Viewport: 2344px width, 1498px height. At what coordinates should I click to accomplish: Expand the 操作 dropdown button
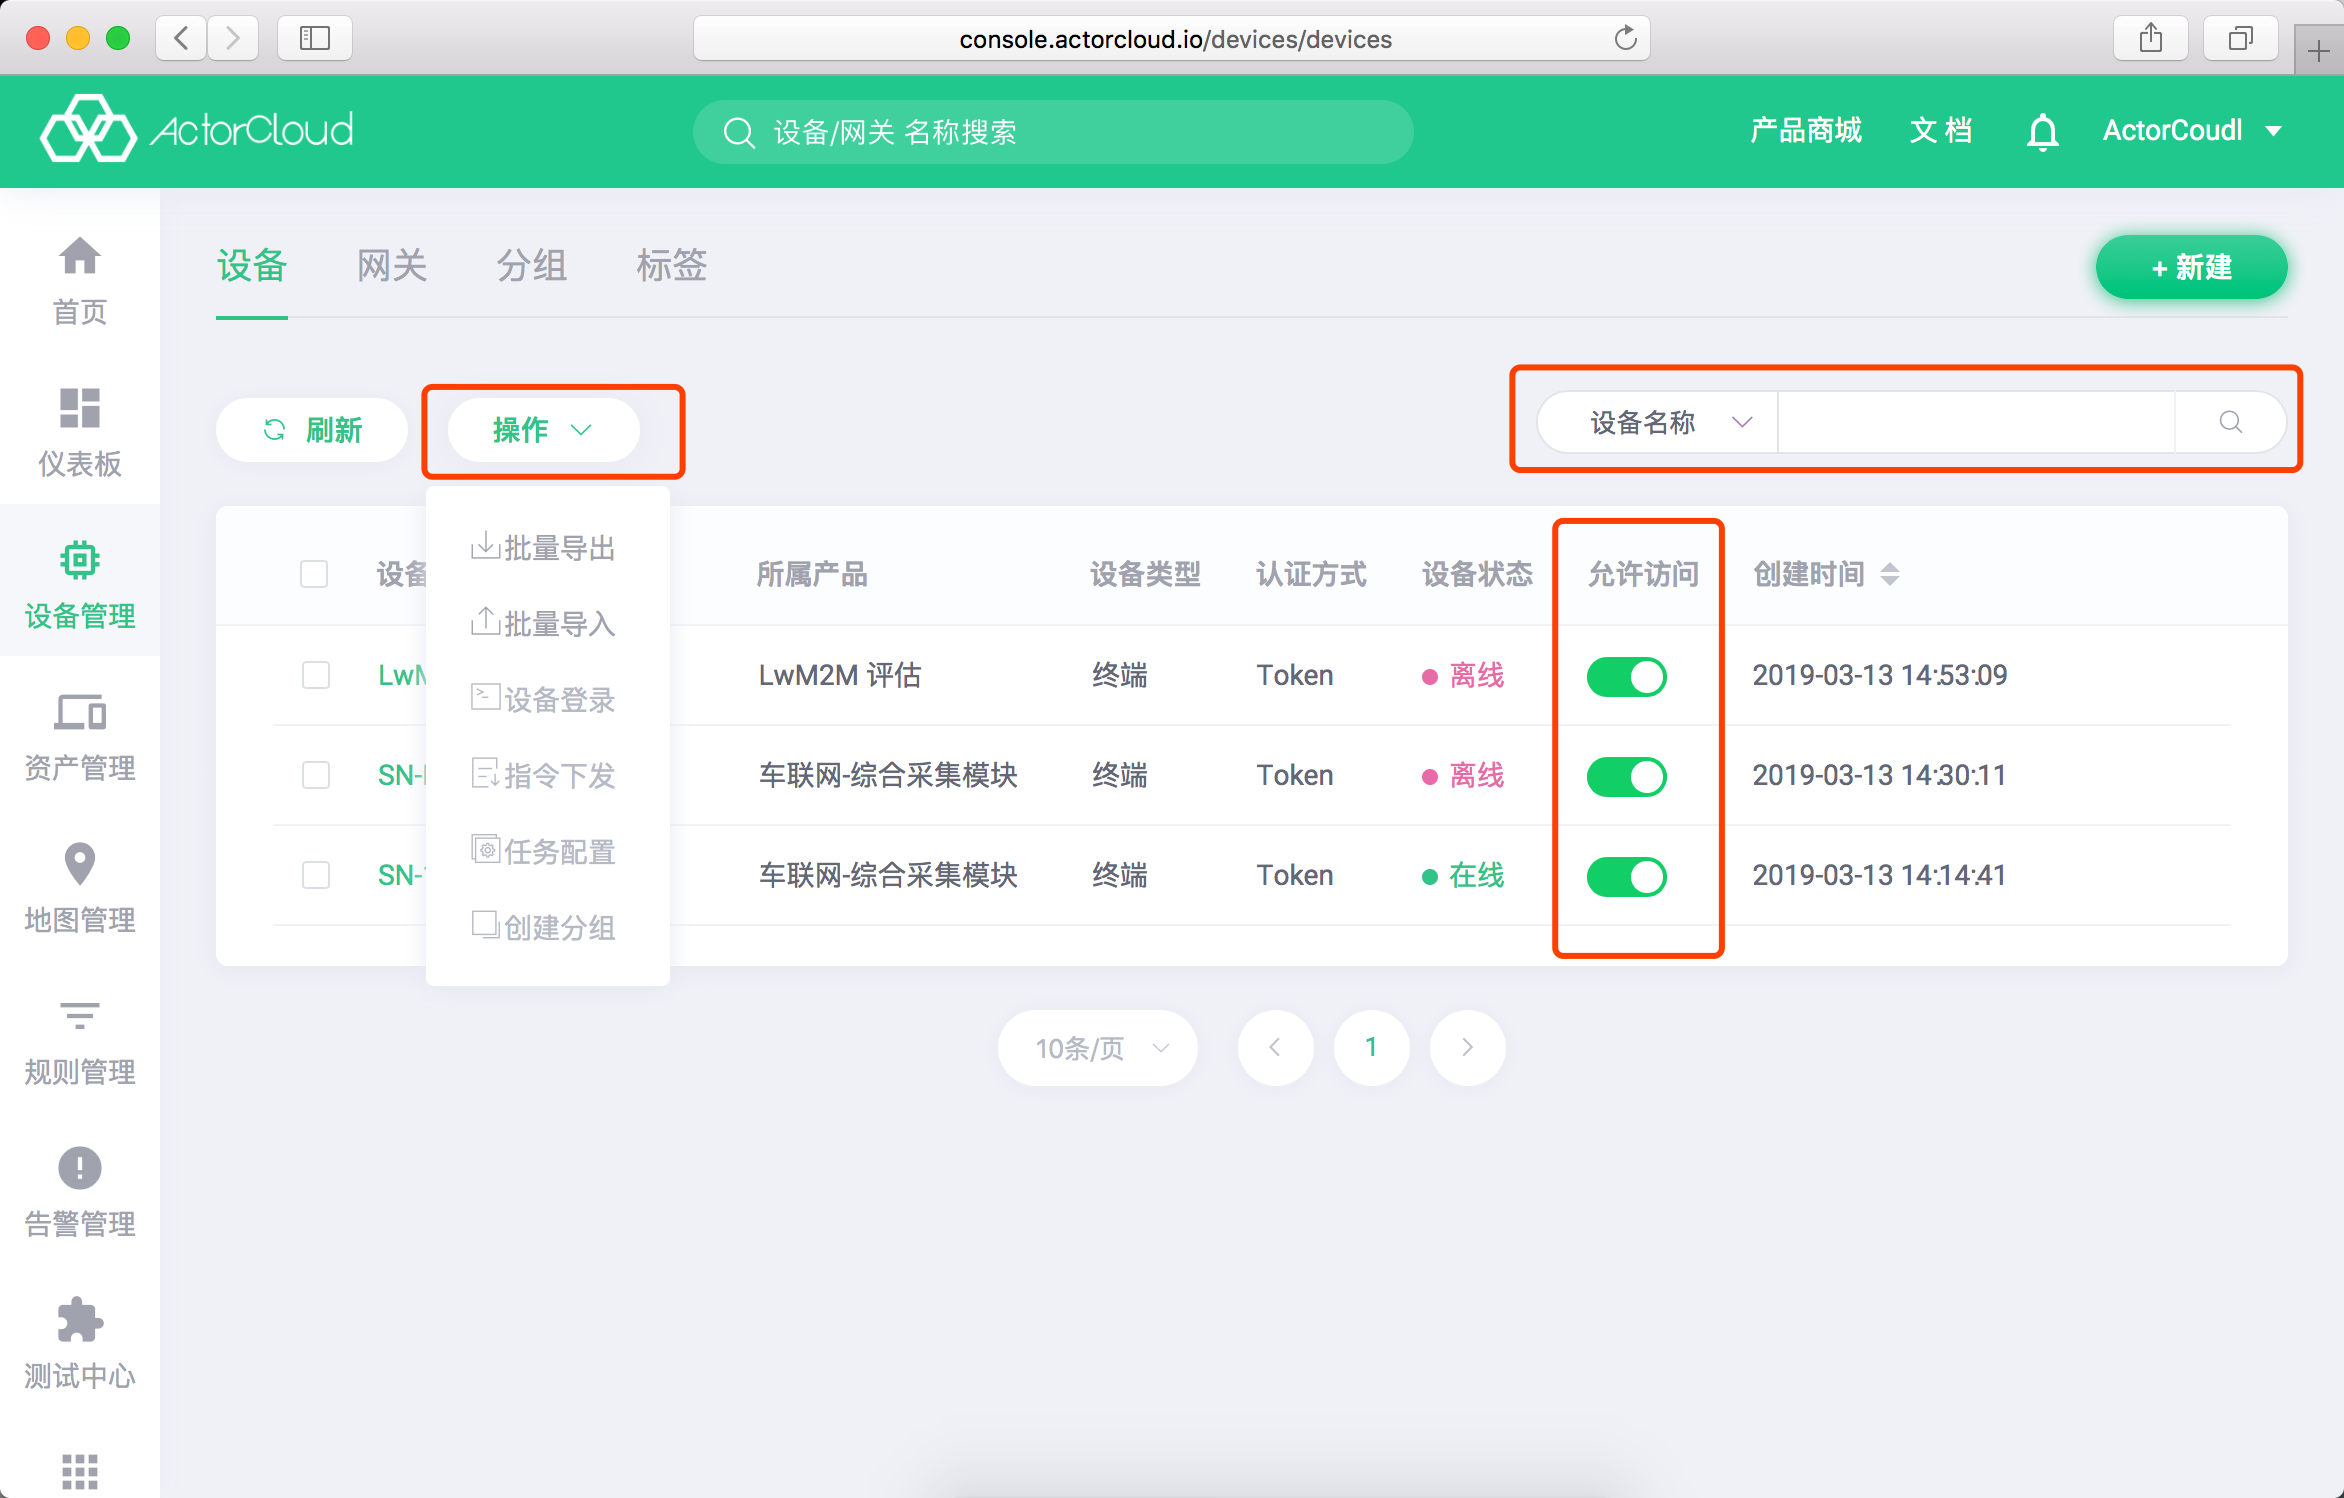543,430
